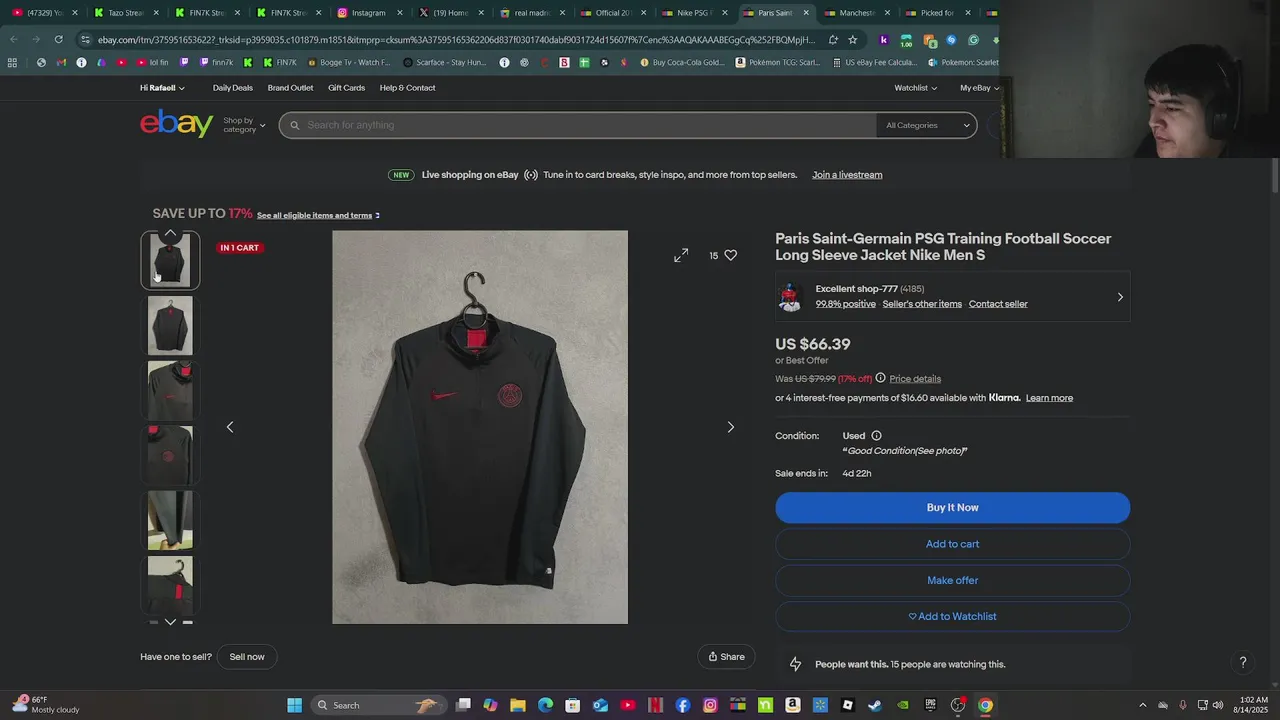This screenshot has width=1280, height=720.
Task: Open Brand Outlet in eBay top menu
Action: [290, 88]
